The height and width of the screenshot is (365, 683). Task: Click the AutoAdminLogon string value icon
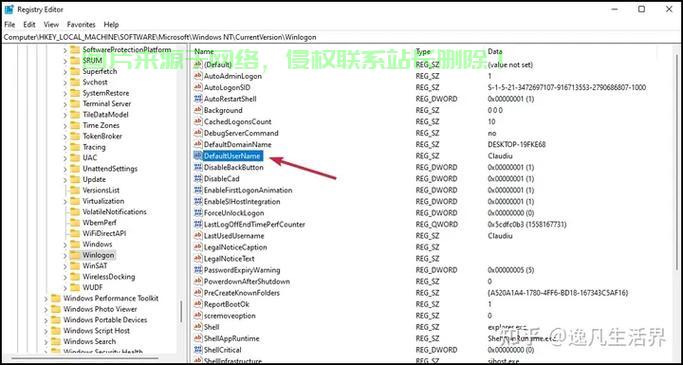click(x=198, y=76)
